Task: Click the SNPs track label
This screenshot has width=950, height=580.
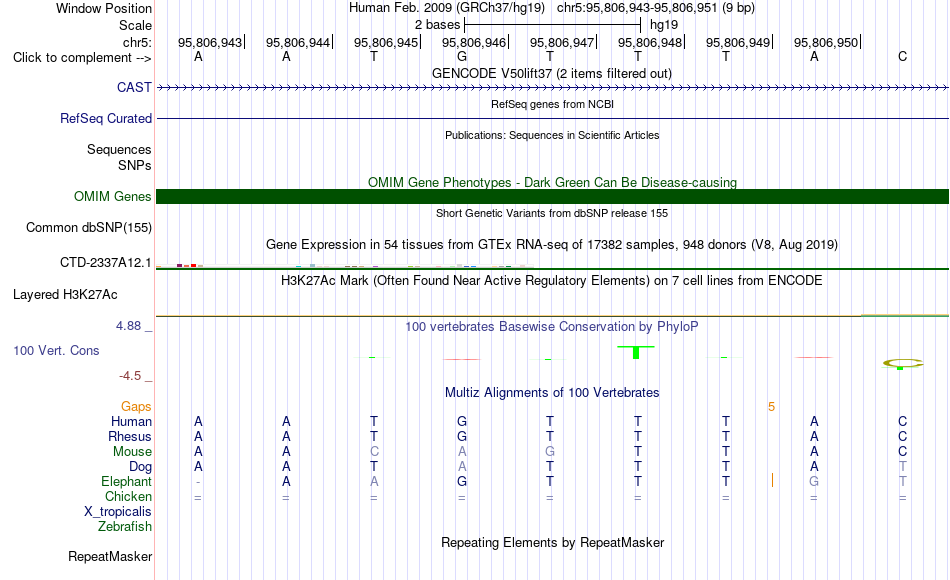Action: (135, 165)
